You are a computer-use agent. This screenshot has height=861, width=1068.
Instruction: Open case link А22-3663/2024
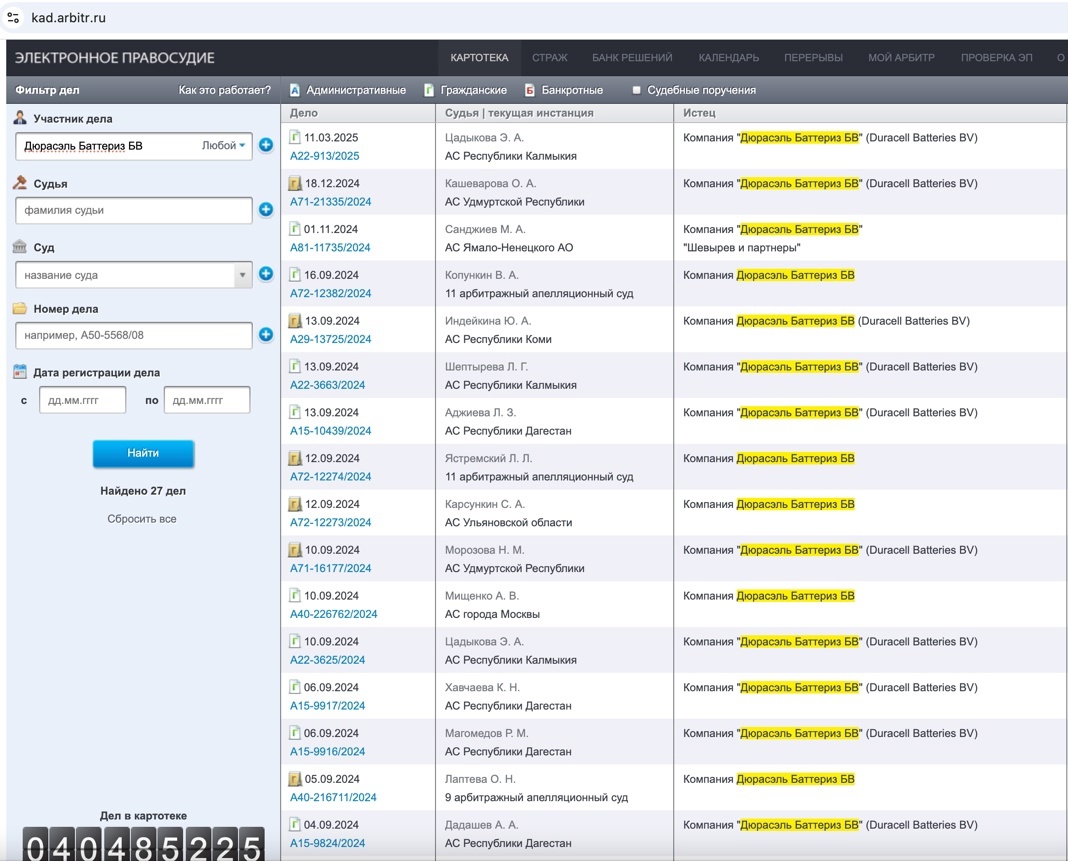tap(328, 385)
